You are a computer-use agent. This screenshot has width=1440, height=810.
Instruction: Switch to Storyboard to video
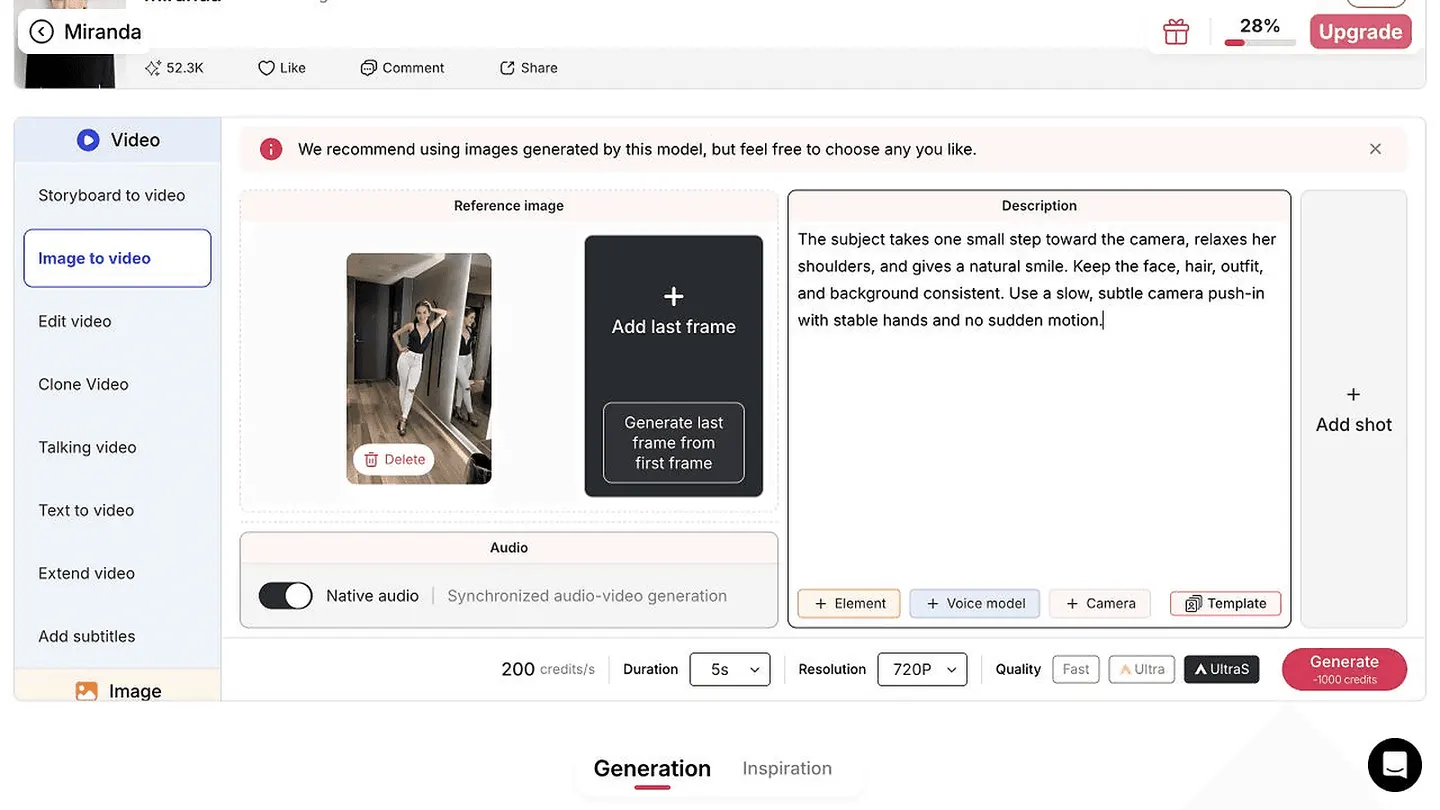(112, 195)
